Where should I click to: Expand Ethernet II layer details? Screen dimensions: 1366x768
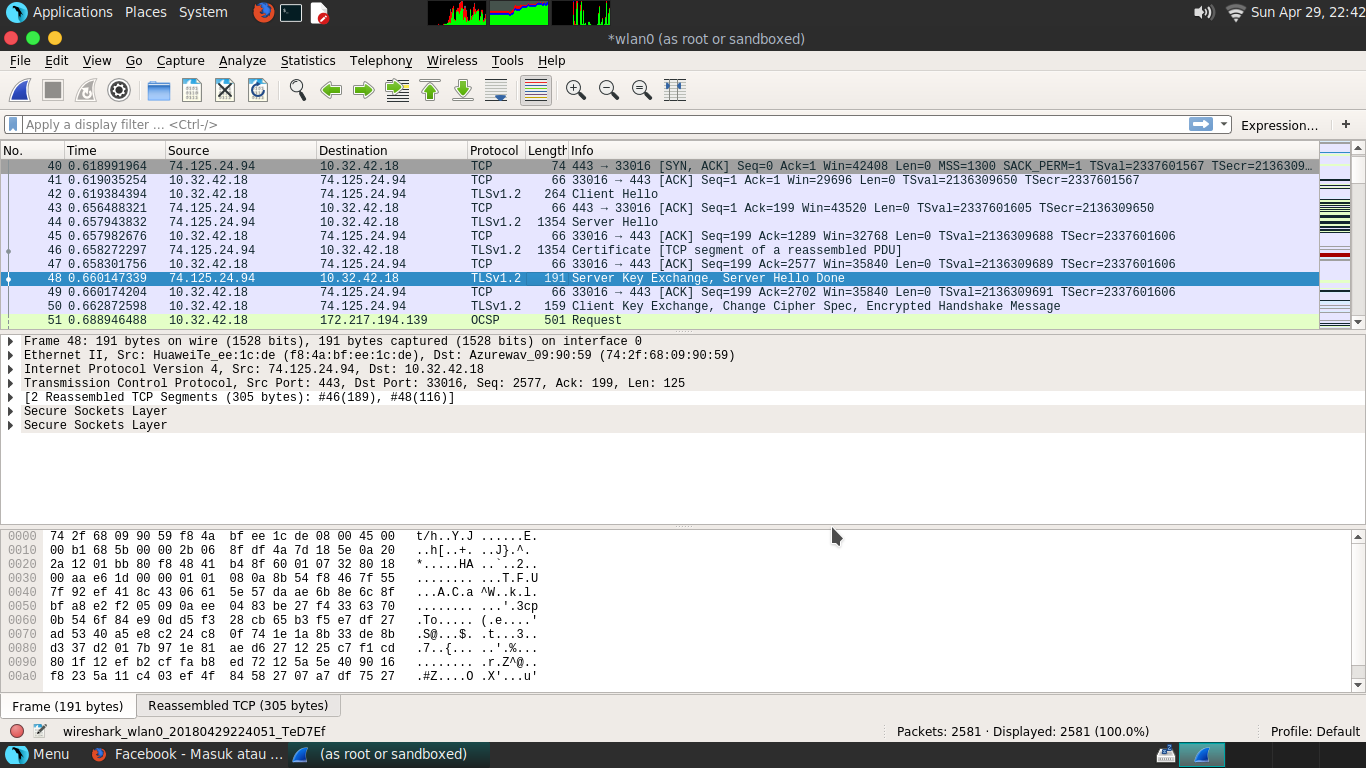(x=11, y=355)
